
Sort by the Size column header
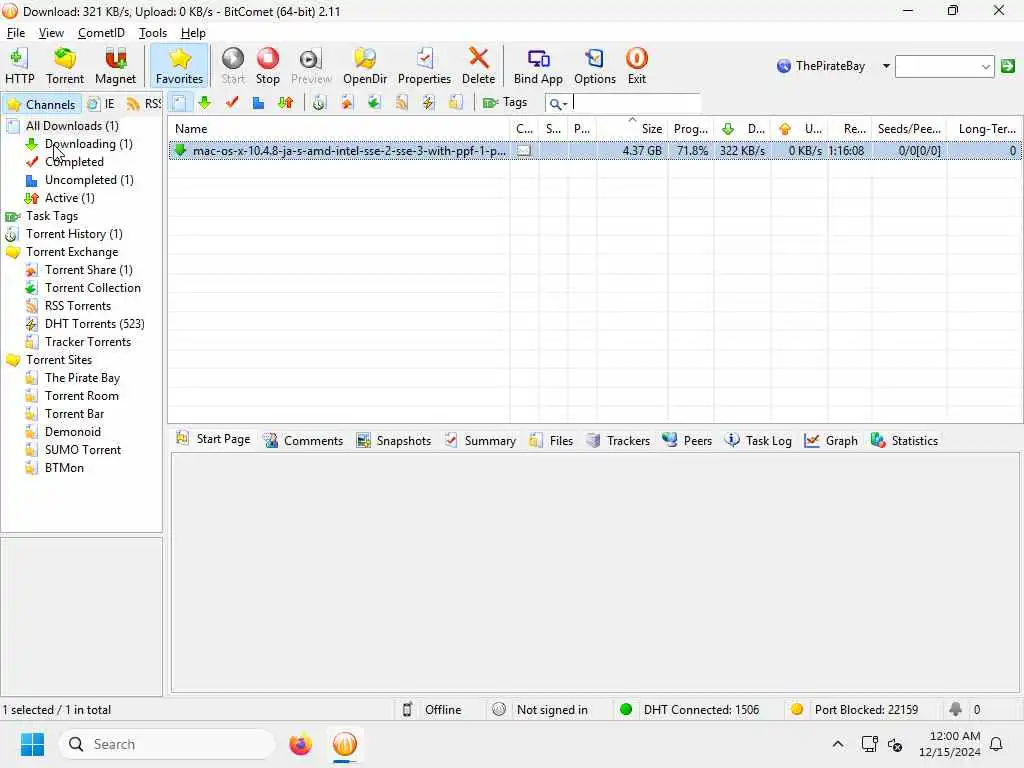tap(632, 129)
